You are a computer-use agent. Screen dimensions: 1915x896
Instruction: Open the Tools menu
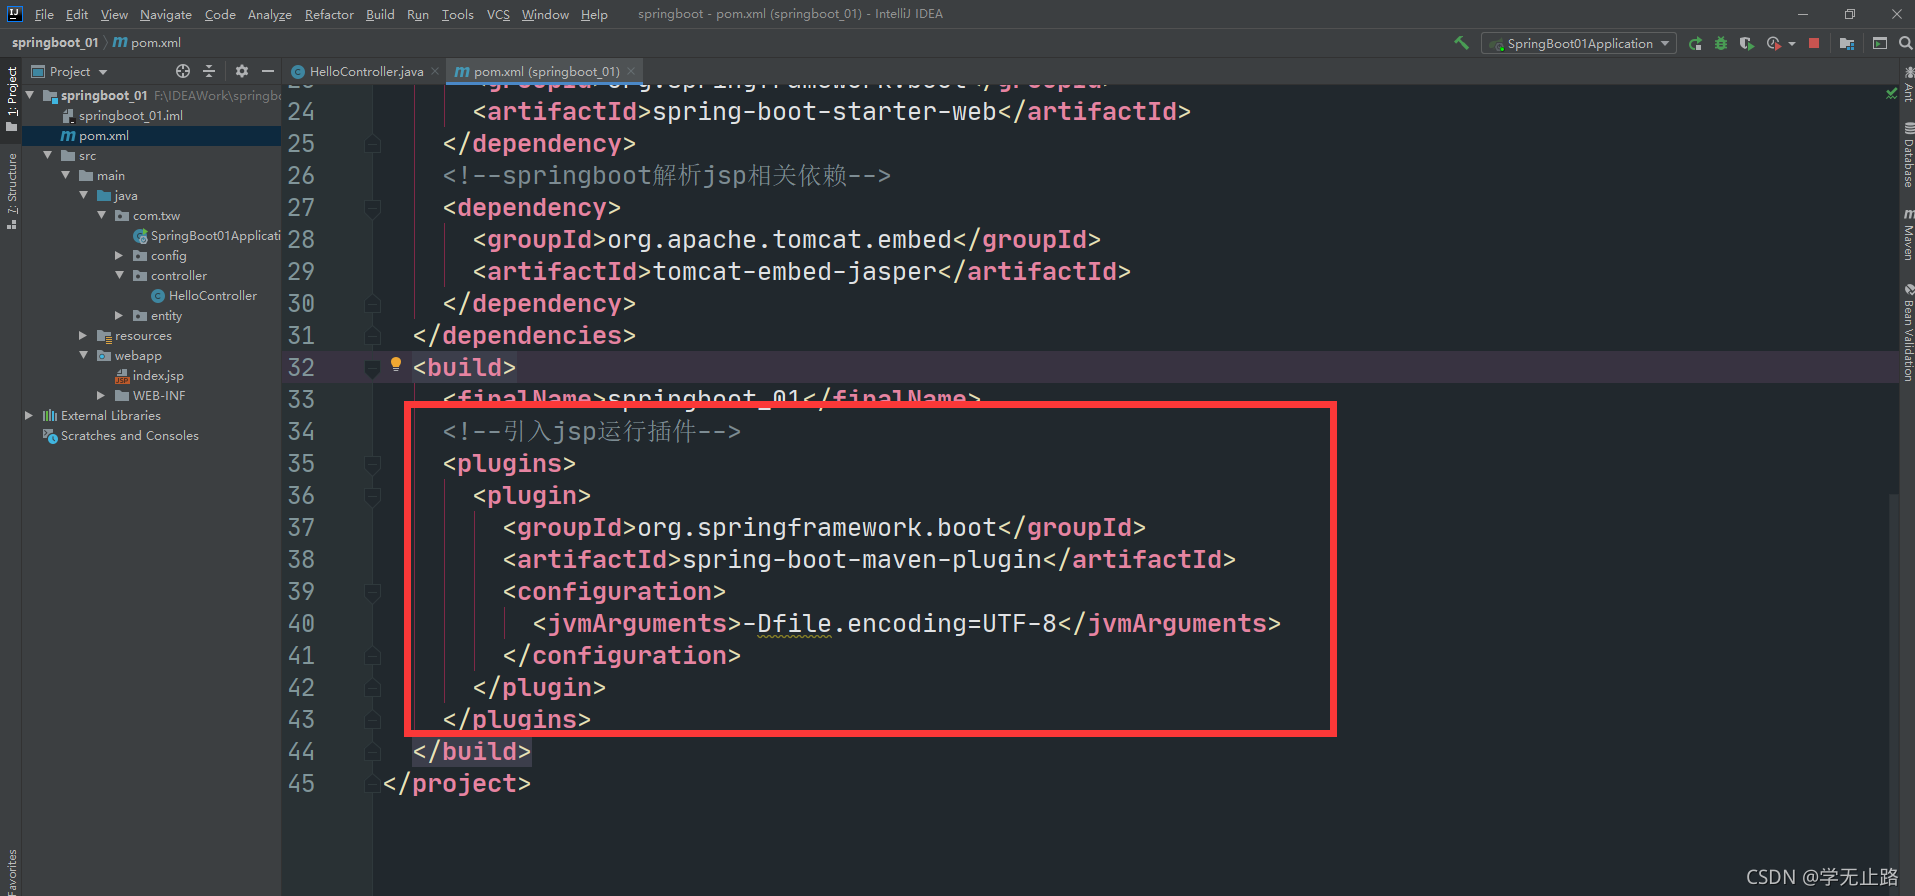point(457,14)
